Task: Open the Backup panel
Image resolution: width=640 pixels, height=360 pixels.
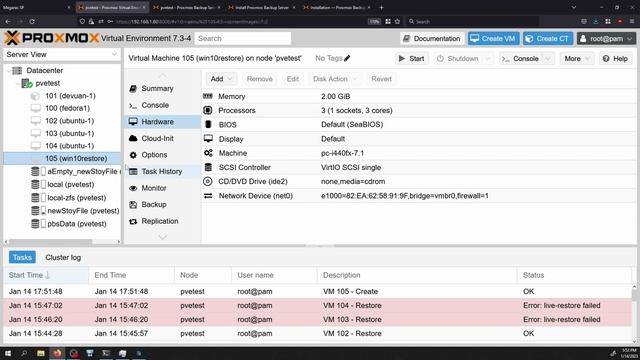Action: (153, 204)
